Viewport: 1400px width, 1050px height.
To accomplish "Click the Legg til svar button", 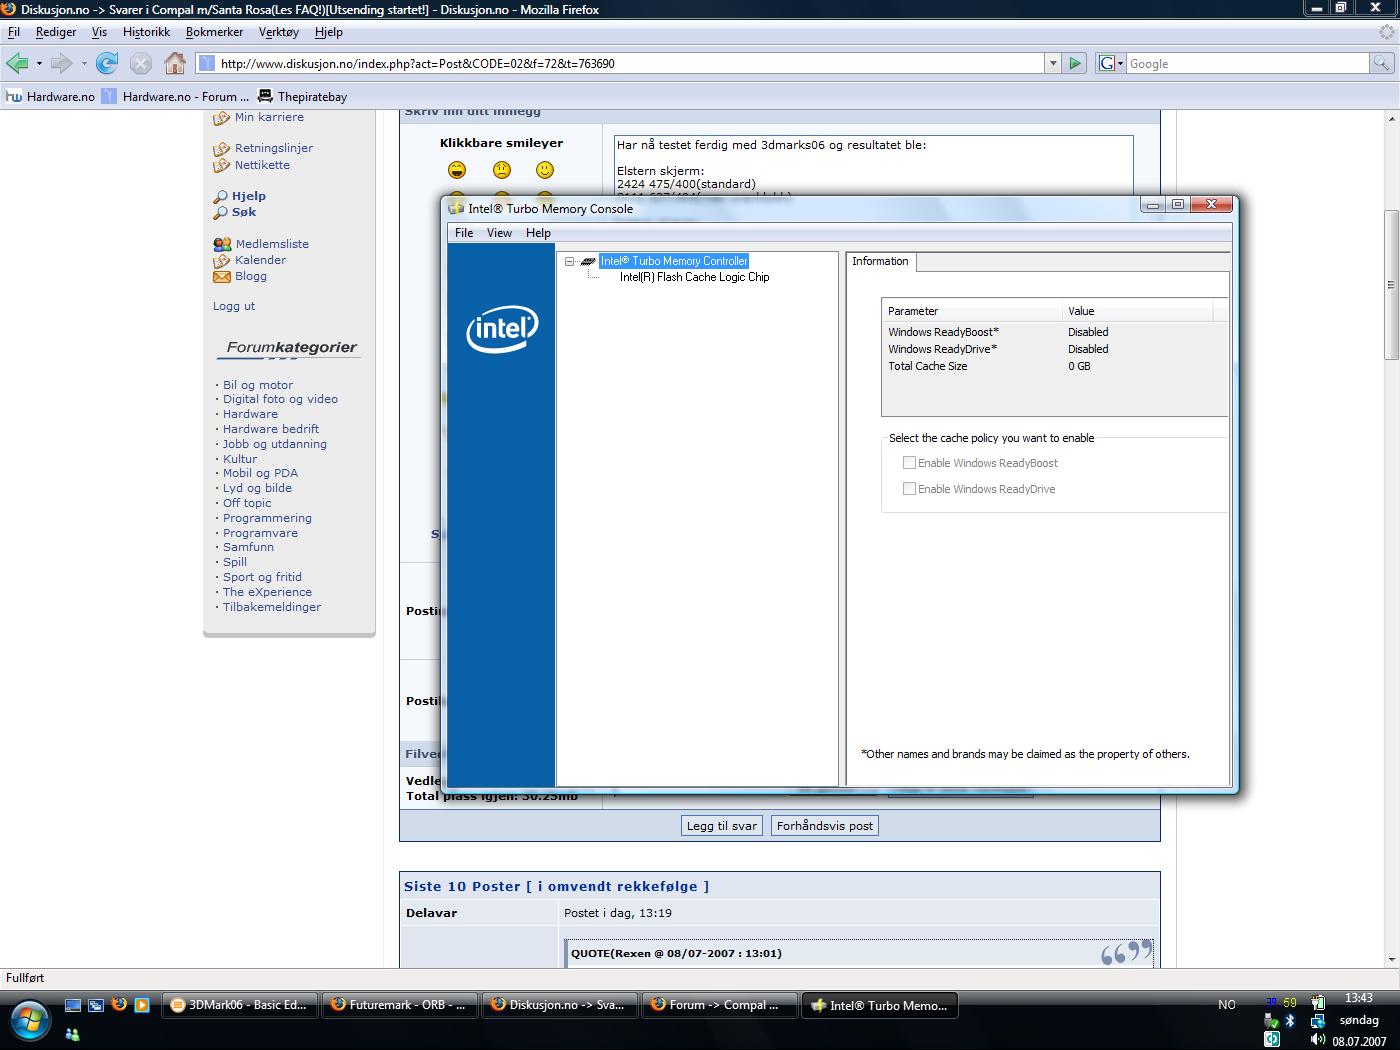I will click(x=722, y=826).
